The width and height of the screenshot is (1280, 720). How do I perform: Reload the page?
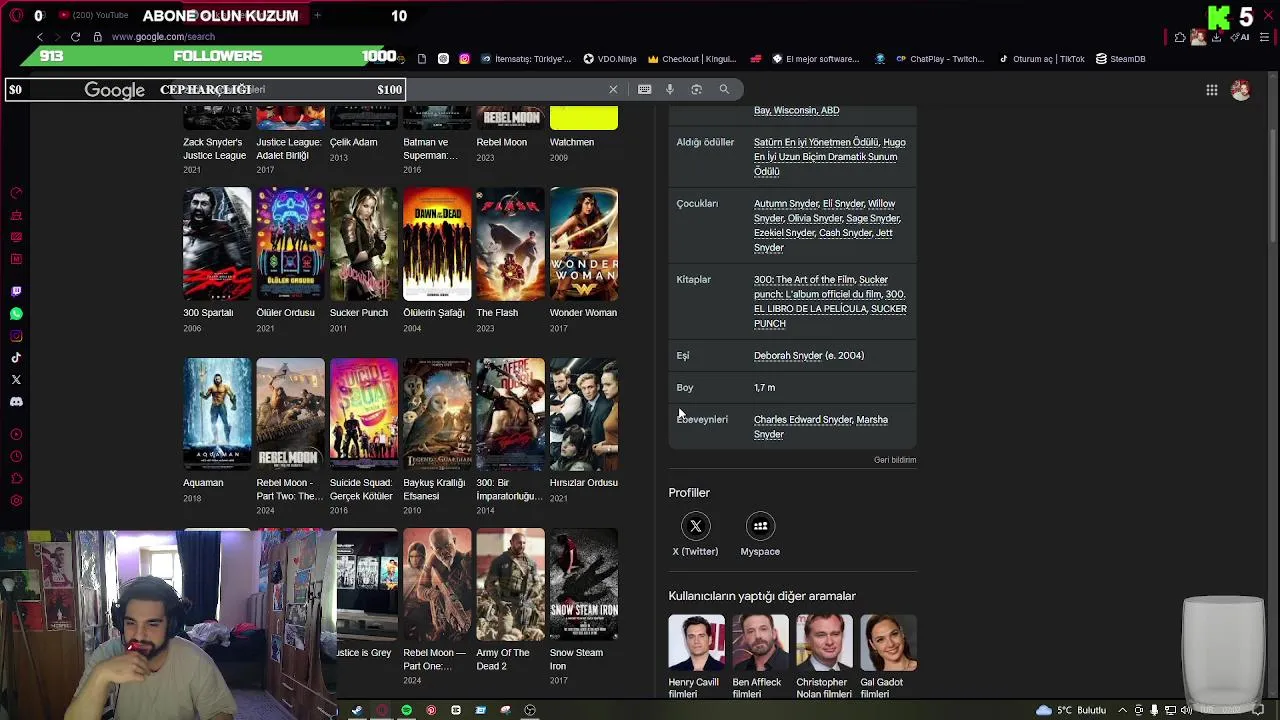tap(75, 37)
